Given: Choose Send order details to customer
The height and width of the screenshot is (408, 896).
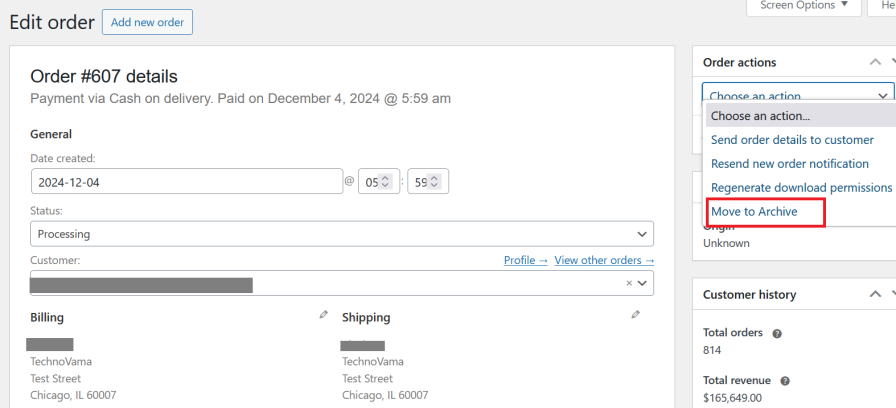Looking at the screenshot, I should click(x=792, y=140).
